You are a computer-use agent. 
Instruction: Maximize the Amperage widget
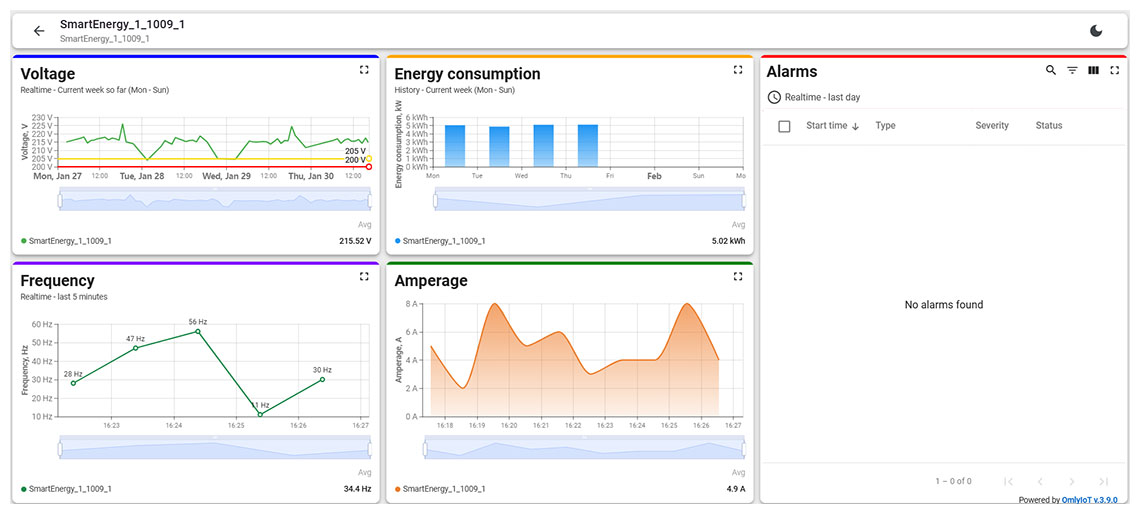click(x=738, y=277)
